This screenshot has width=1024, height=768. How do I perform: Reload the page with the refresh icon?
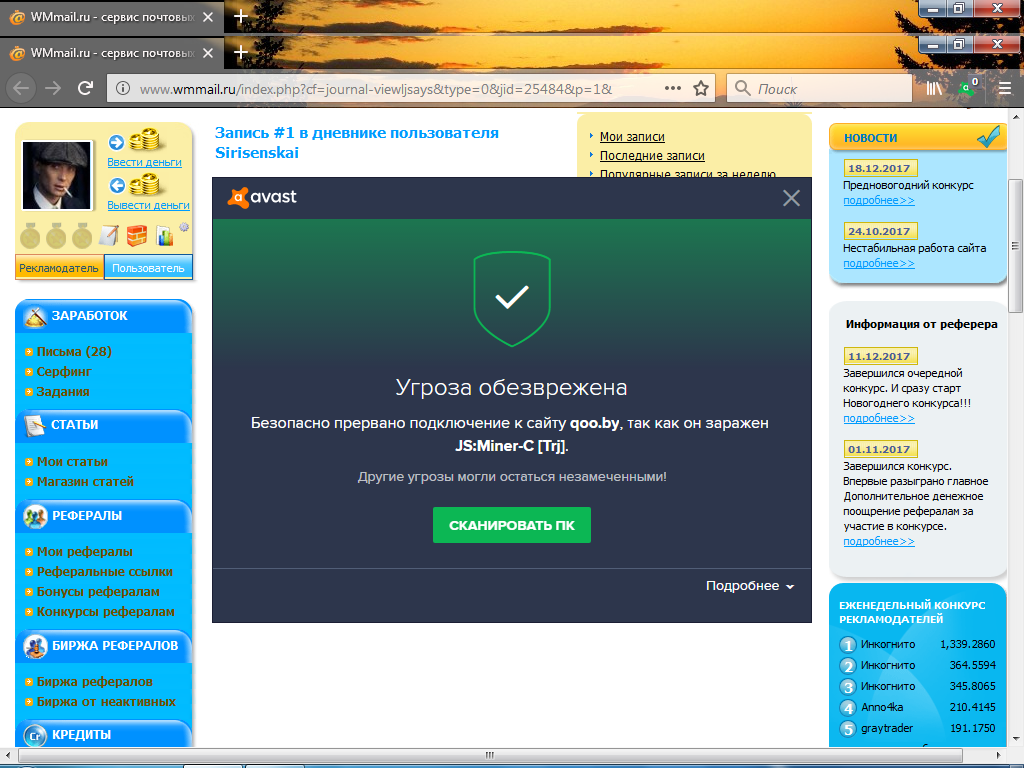pyautogui.click(x=85, y=88)
